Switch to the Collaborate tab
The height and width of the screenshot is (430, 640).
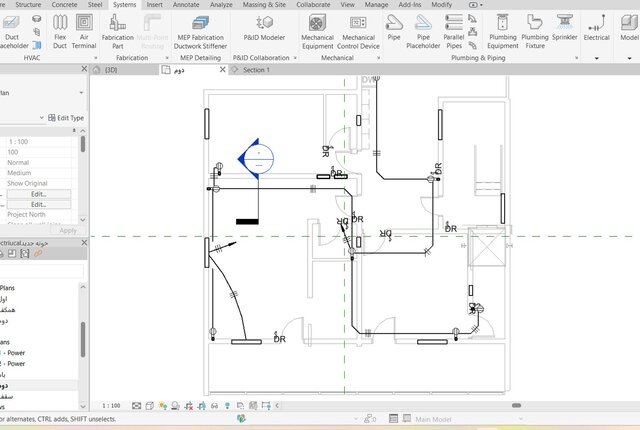pos(313,5)
